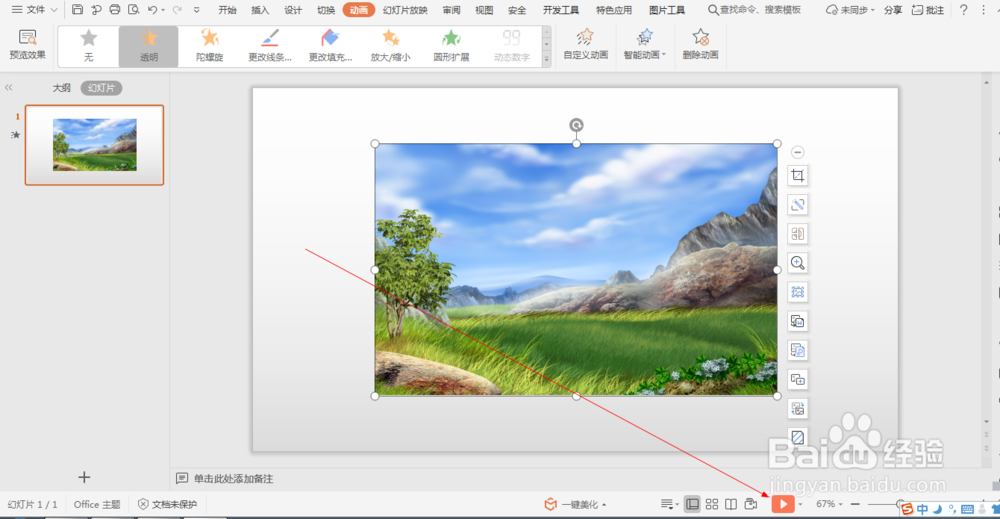This screenshot has height=519, width=1000.
Task: Open the 视图 View tab
Action: coord(484,10)
